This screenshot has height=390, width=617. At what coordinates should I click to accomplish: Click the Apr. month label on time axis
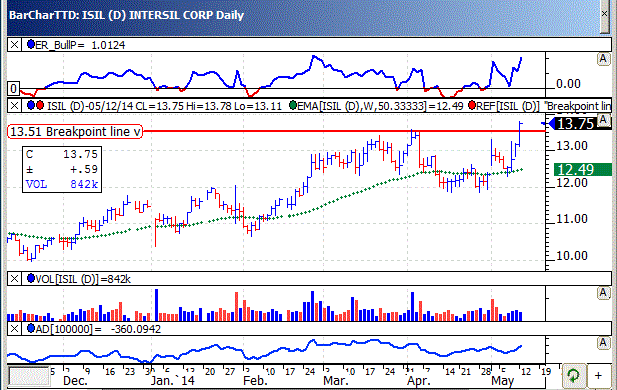(419, 381)
